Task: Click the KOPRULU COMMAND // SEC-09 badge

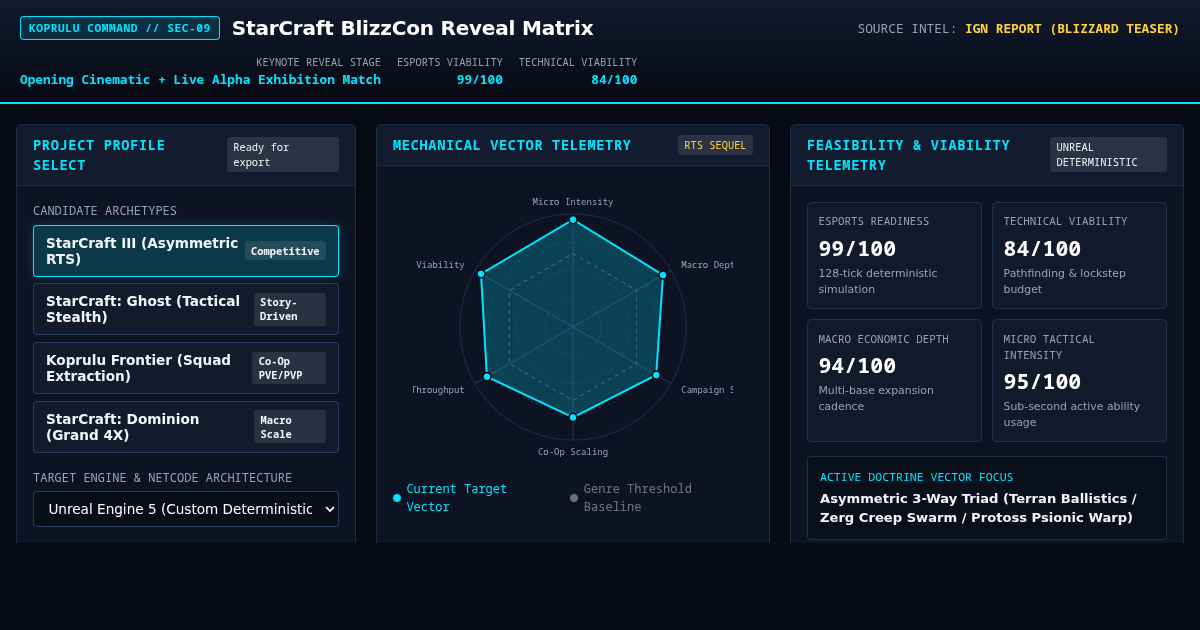Action: (120, 28)
